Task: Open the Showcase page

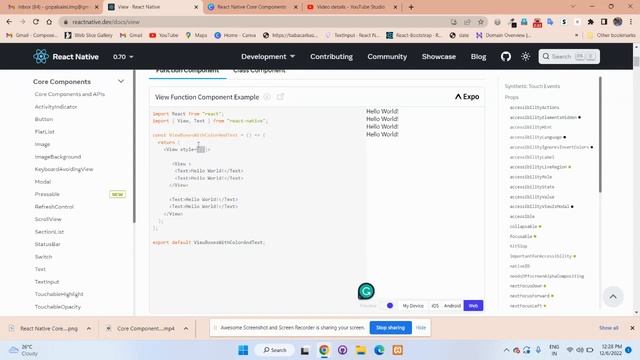Action: pos(439,57)
